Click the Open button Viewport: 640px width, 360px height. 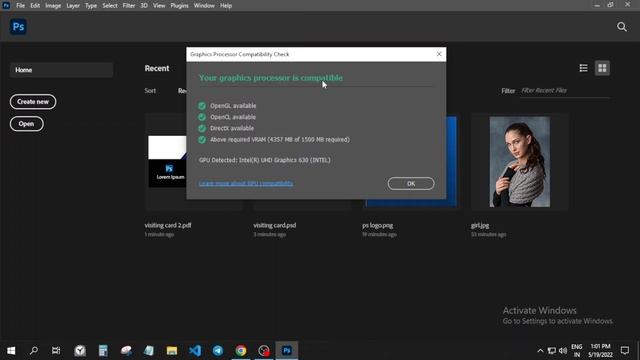coord(27,124)
